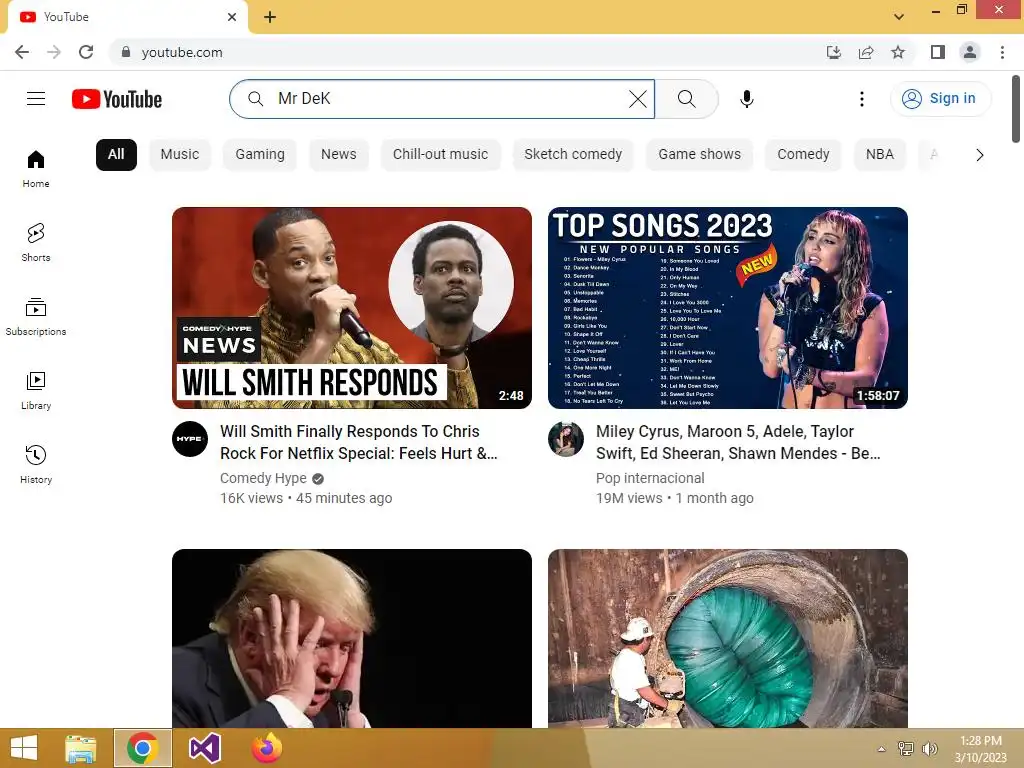Open YouTube settings three-dot menu
Image resolution: width=1024 pixels, height=768 pixels.
pyautogui.click(x=861, y=99)
